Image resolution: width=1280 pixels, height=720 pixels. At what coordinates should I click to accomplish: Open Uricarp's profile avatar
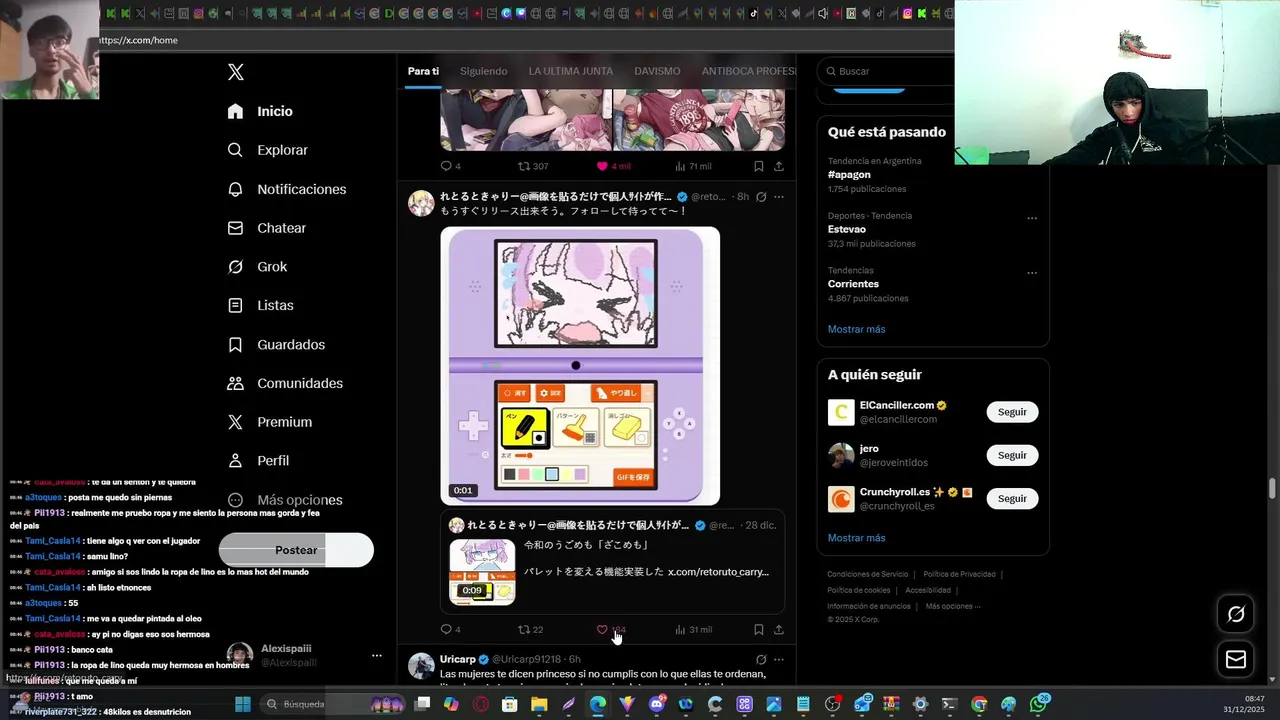point(422,666)
